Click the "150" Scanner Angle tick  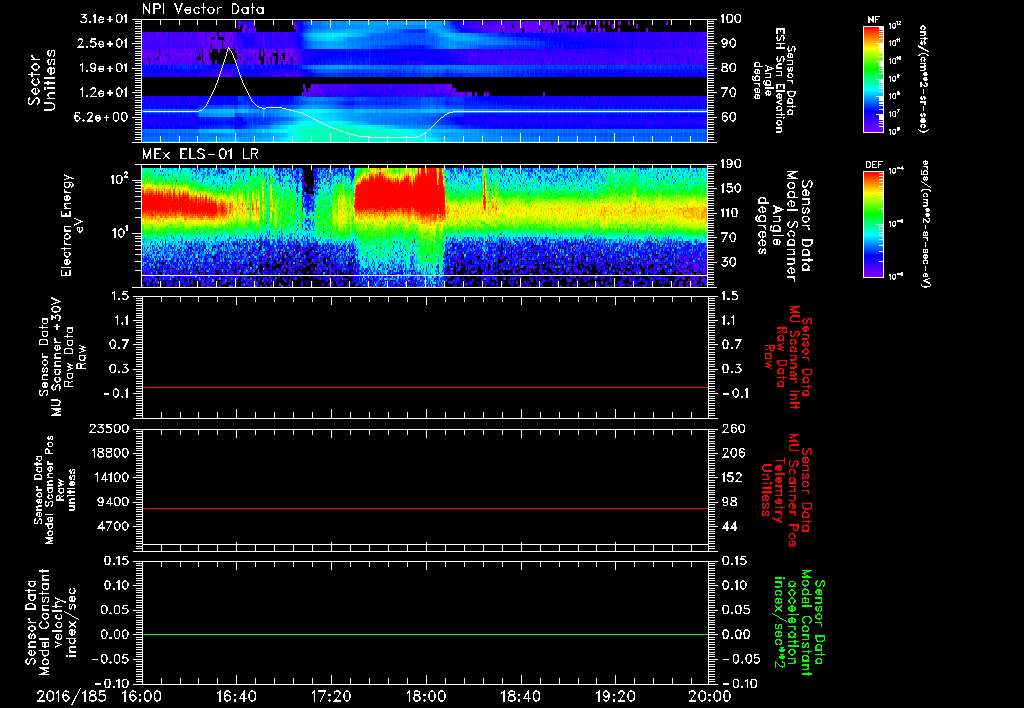tap(731, 188)
